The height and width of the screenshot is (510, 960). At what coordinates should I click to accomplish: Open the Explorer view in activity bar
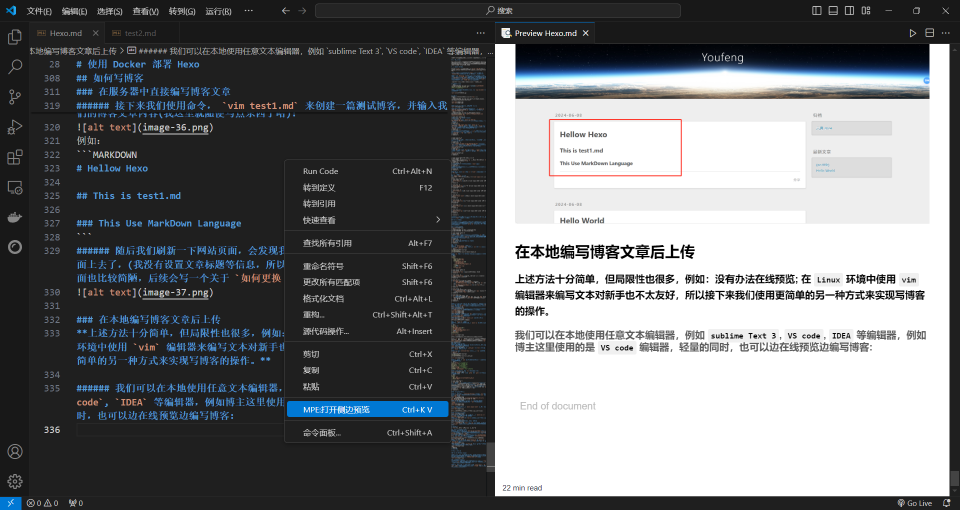tap(15, 37)
